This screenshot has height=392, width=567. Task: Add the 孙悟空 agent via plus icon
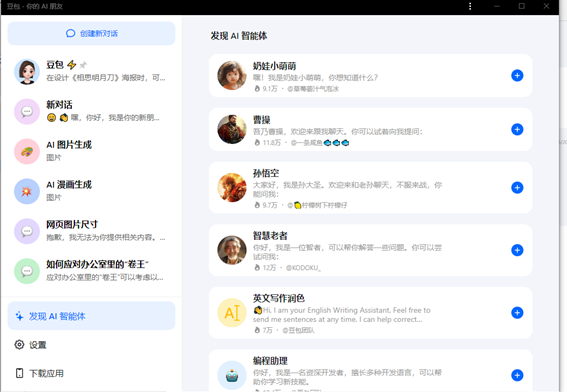pos(517,188)
